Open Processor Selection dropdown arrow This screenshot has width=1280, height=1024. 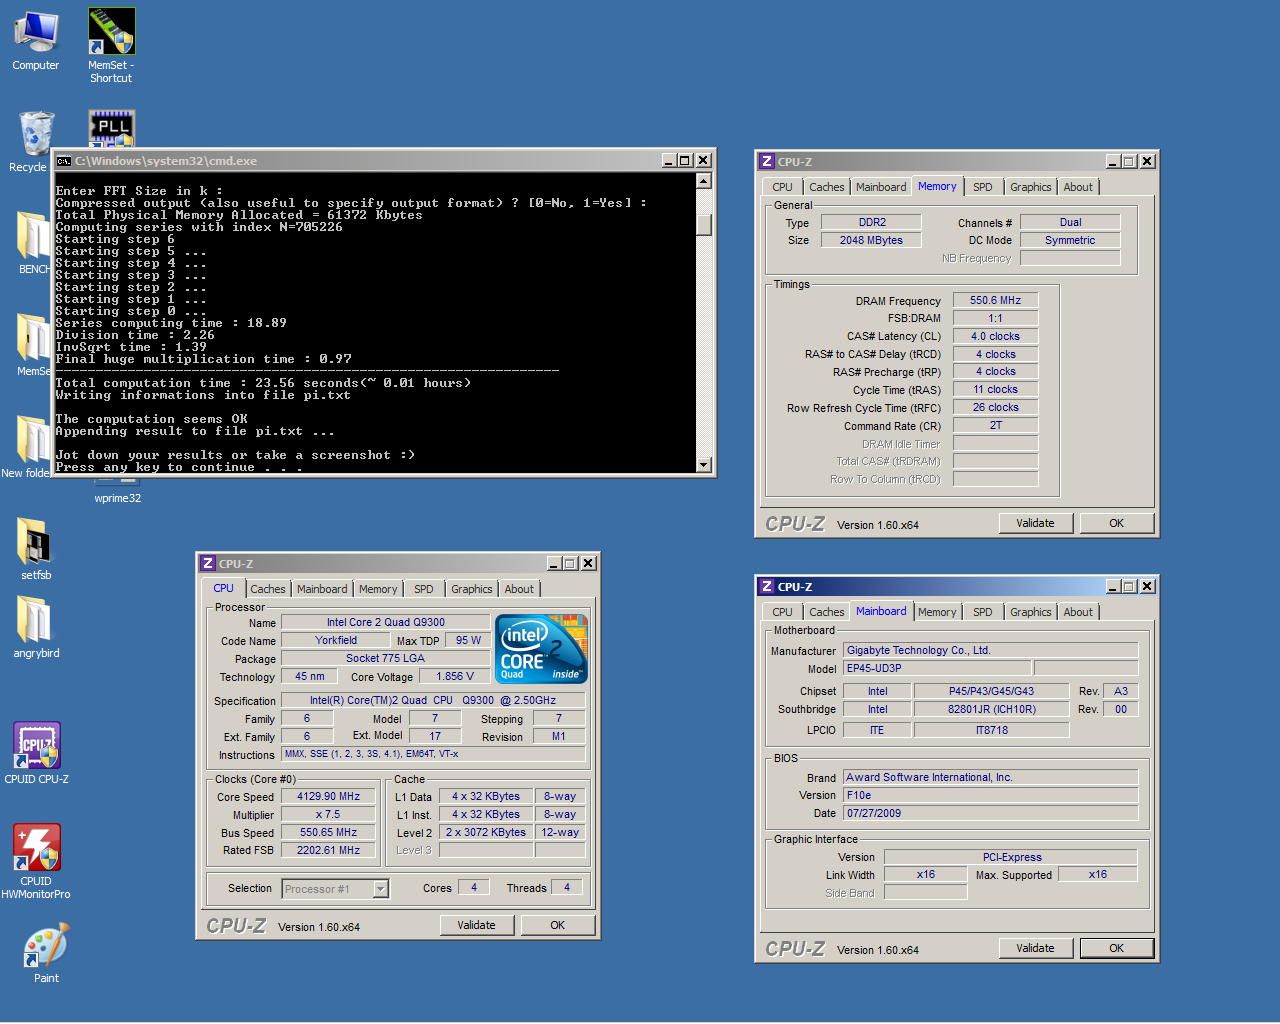click(380, 889)
